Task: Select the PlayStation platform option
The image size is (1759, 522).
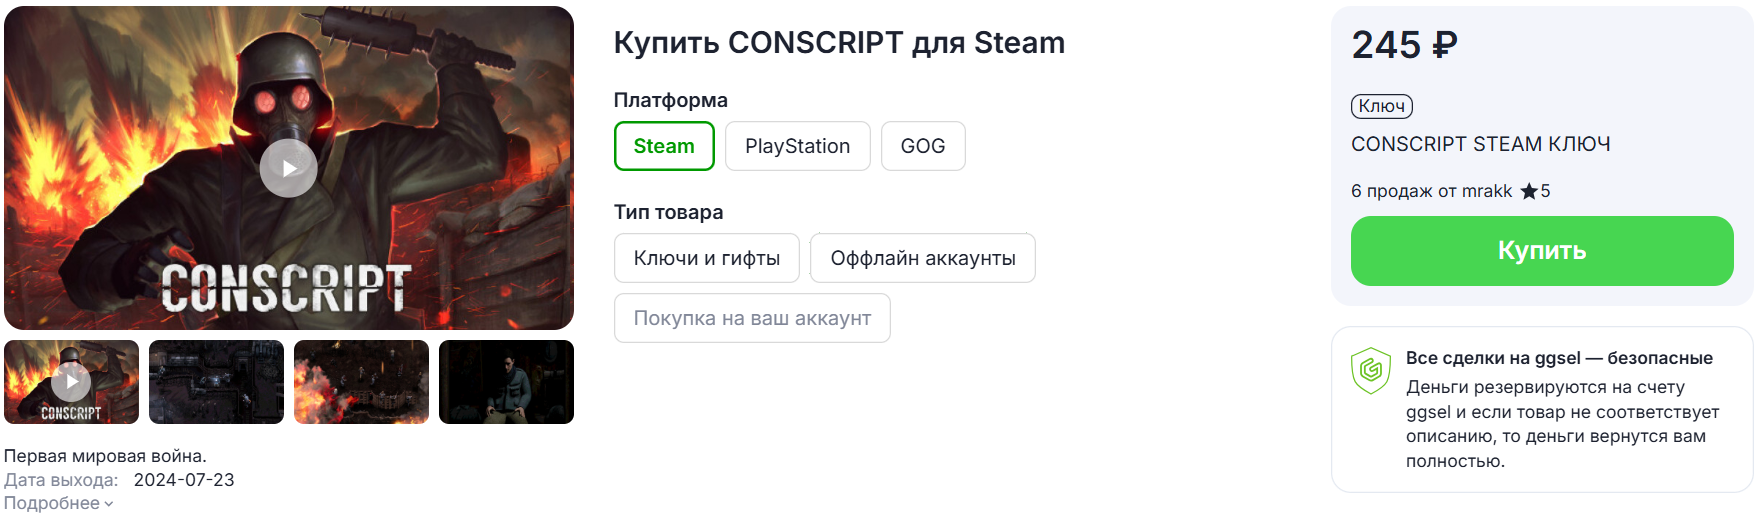Action: (797, 146)
